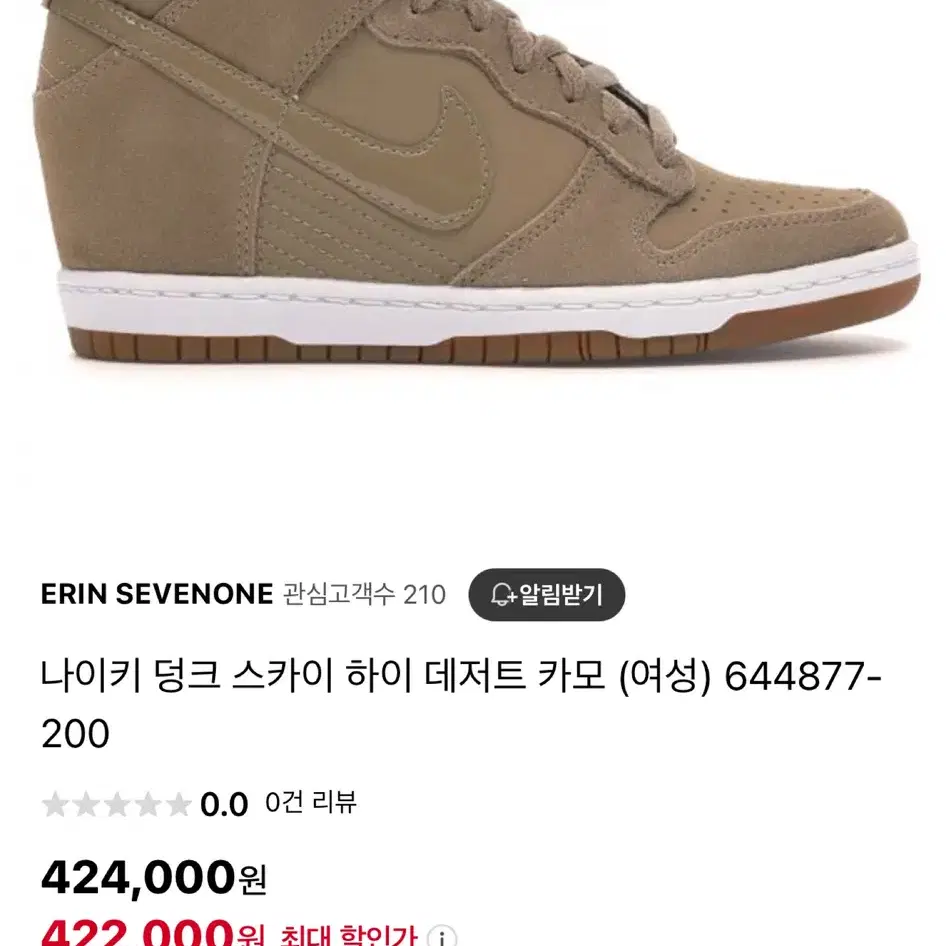The height and width of the screenshot is (946, 946).
Task: Open the ERIN SEVENONE store page
Action: click(157, 594)
